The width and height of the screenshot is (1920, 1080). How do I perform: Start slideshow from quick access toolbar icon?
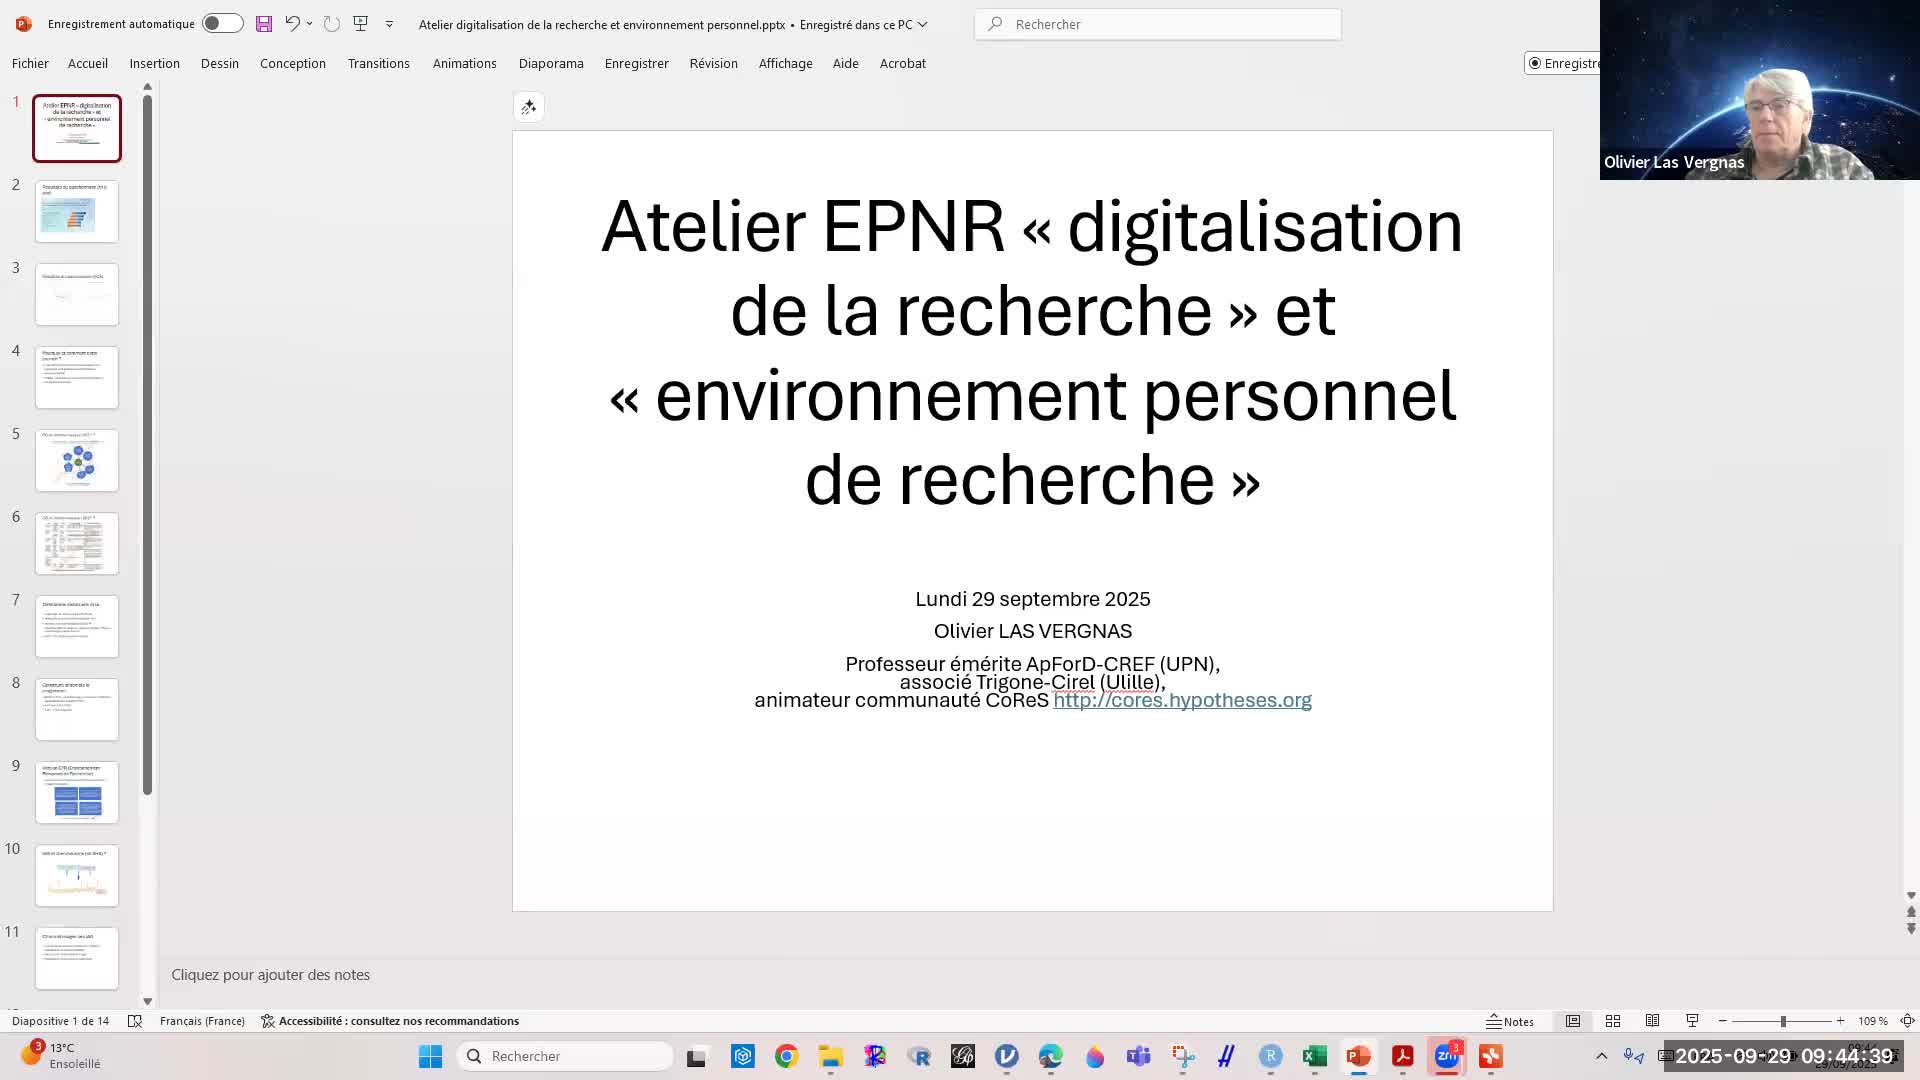pos(361,23)
